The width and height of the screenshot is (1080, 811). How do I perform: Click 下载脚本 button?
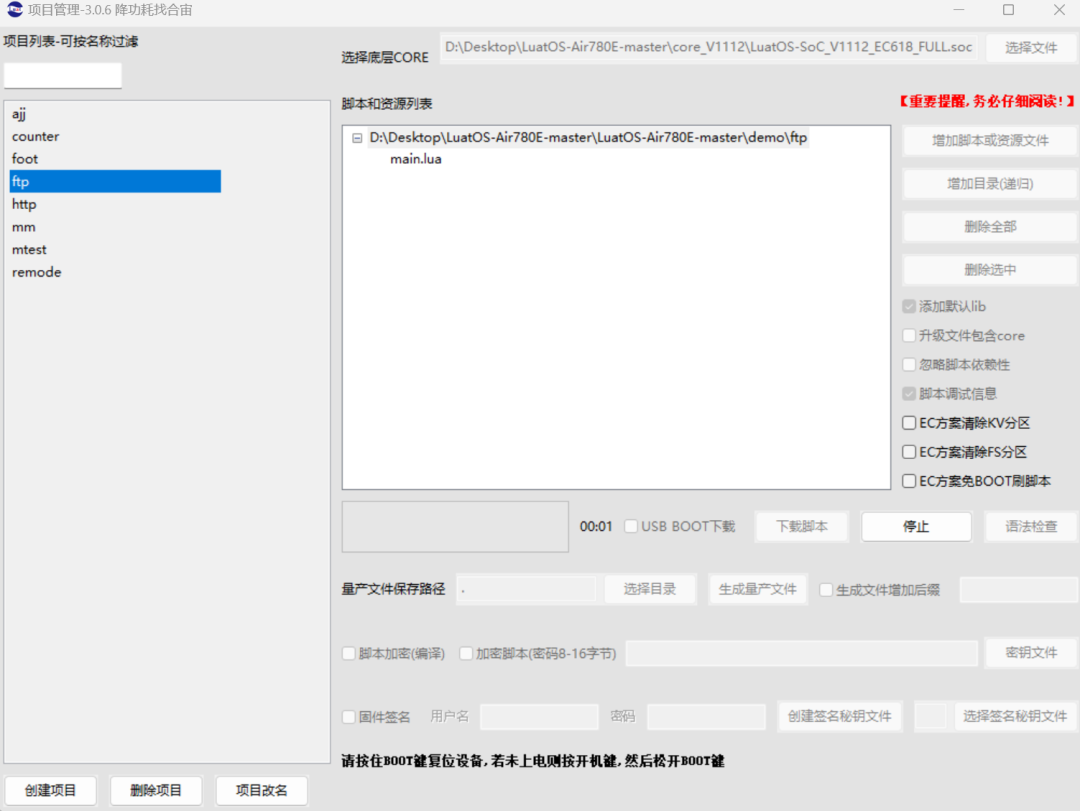point(802,526)
